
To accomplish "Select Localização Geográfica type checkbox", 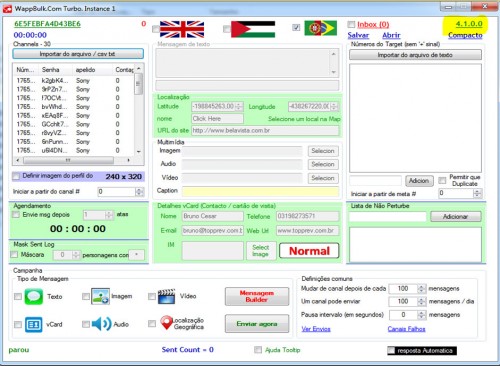I will coord(152,323).
